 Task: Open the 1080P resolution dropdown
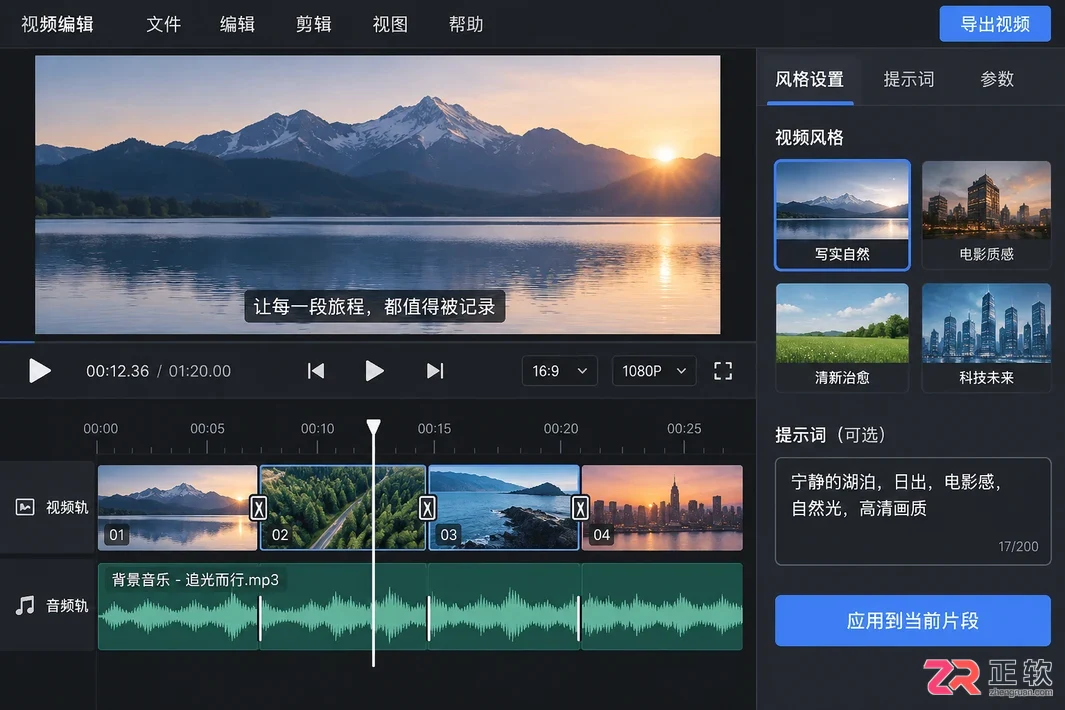click(x=654, y=371)
